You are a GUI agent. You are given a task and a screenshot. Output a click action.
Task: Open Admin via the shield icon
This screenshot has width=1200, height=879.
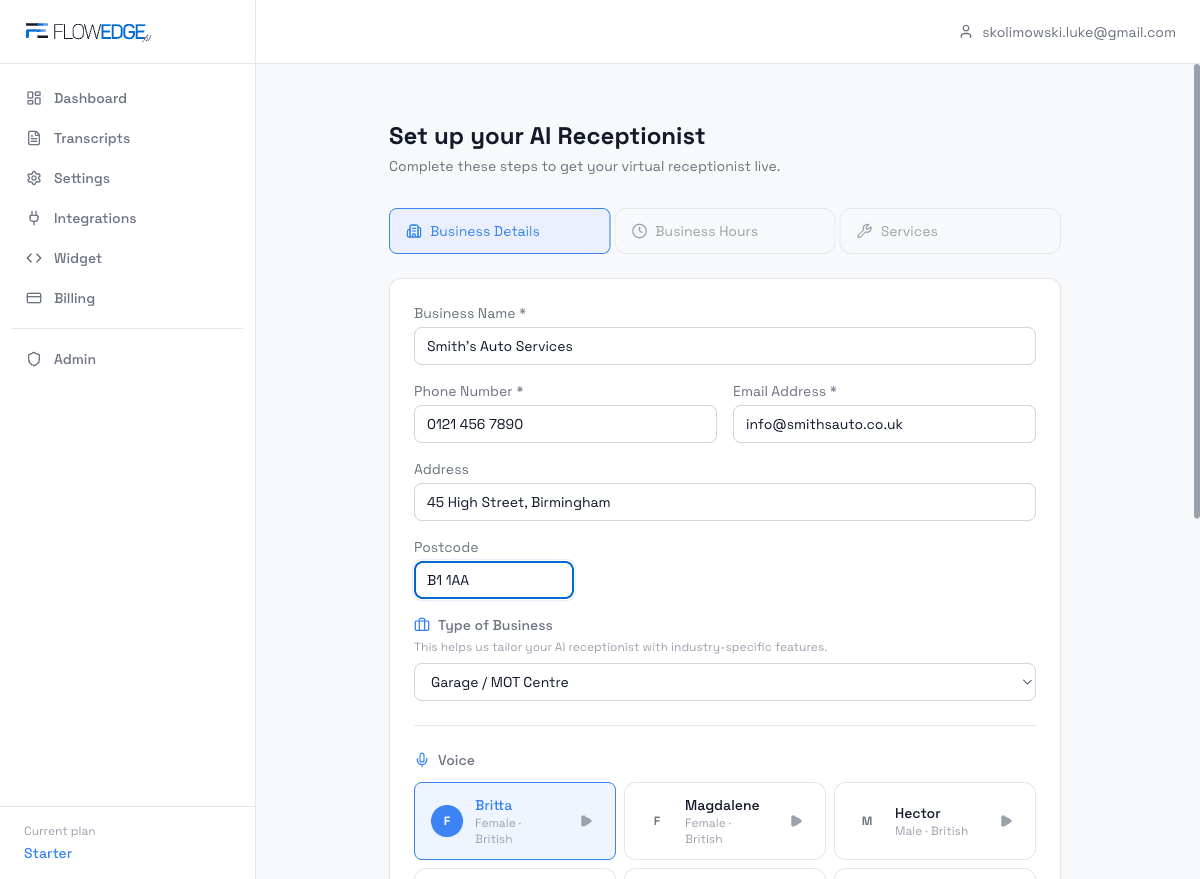[34, 359]
